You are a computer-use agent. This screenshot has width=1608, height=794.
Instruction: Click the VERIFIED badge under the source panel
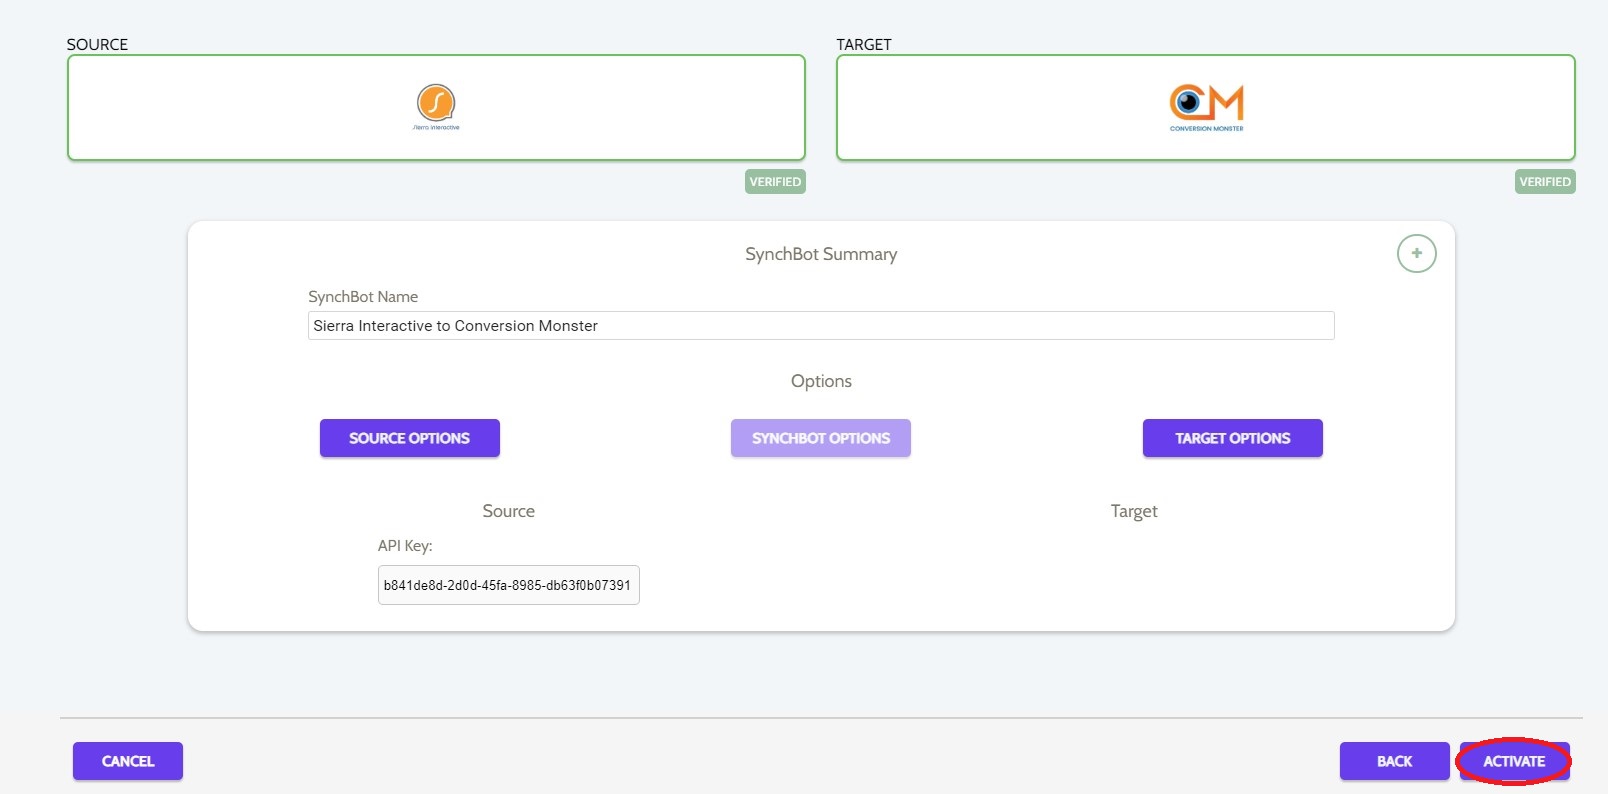[775, 181]
